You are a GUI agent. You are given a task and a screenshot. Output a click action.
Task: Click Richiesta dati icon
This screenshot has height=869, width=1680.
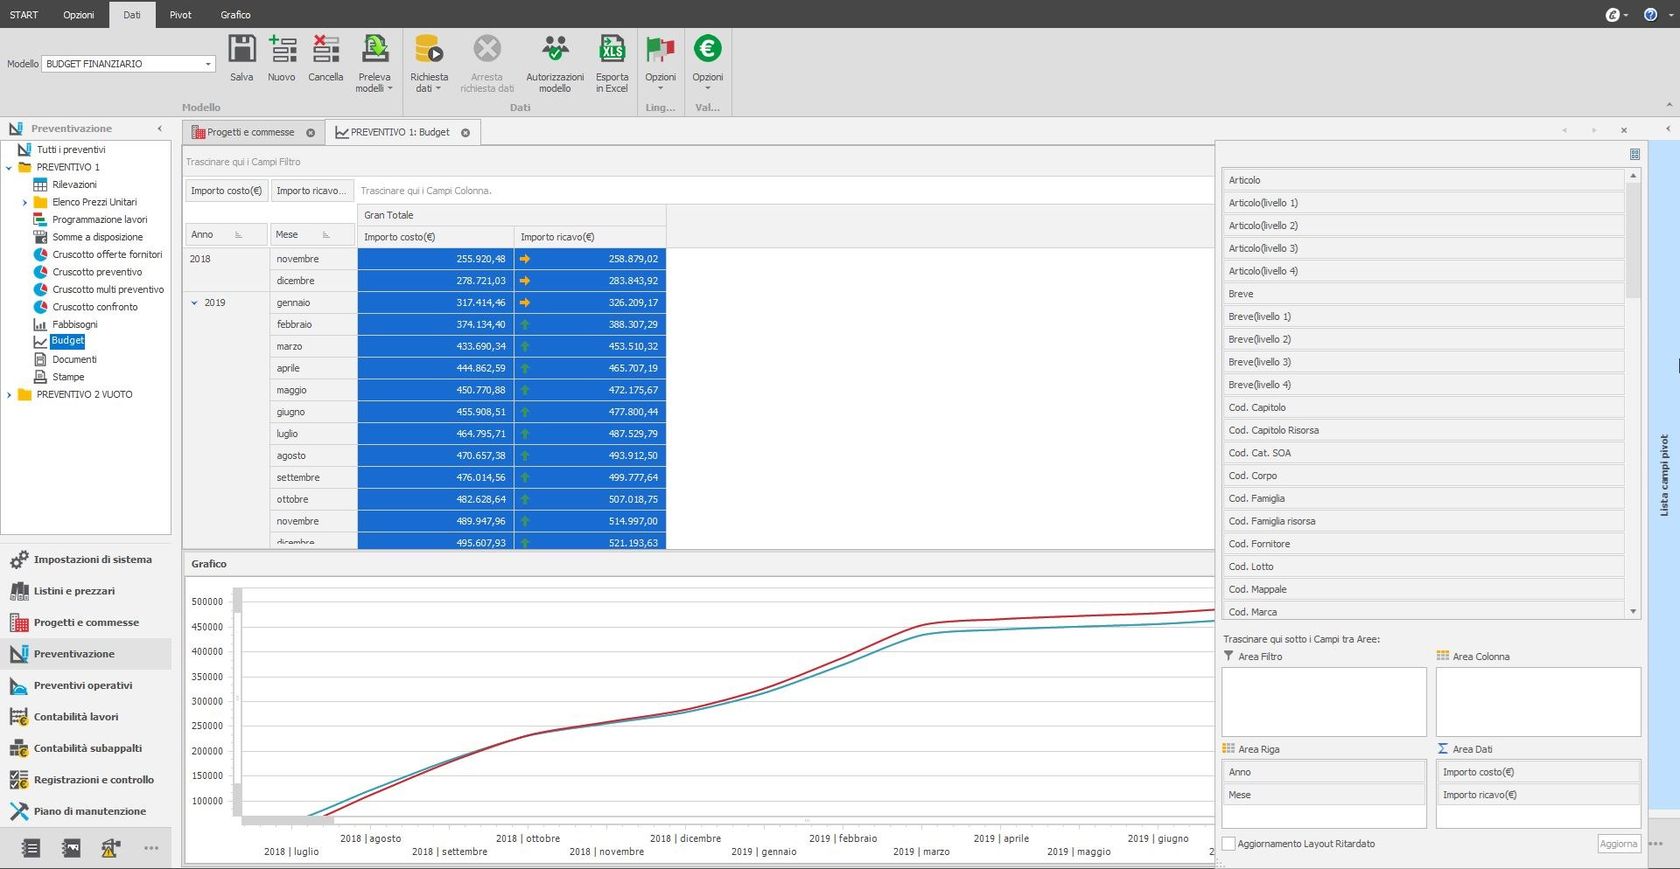point(428,50)
